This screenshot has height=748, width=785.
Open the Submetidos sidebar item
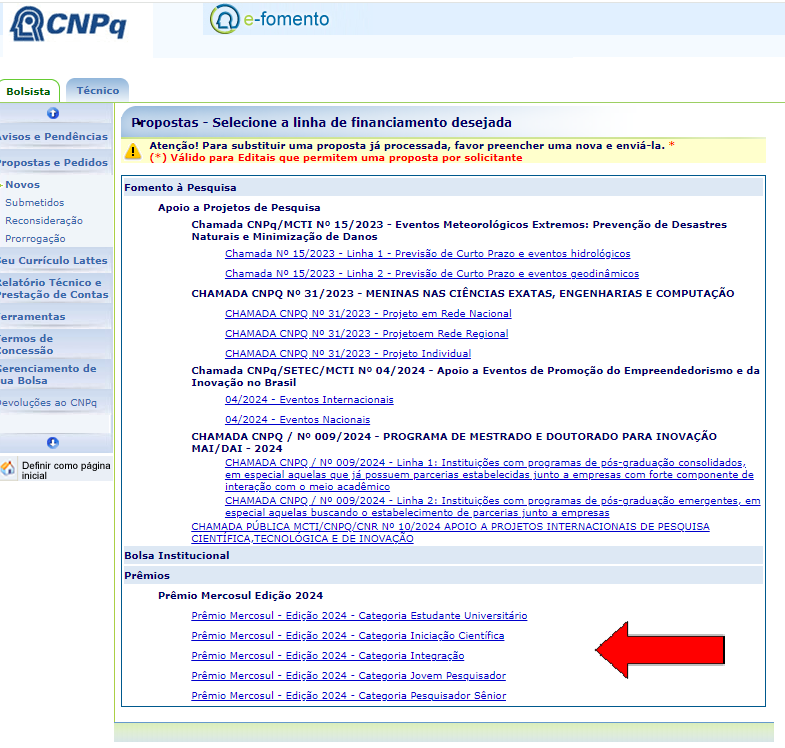34,202
